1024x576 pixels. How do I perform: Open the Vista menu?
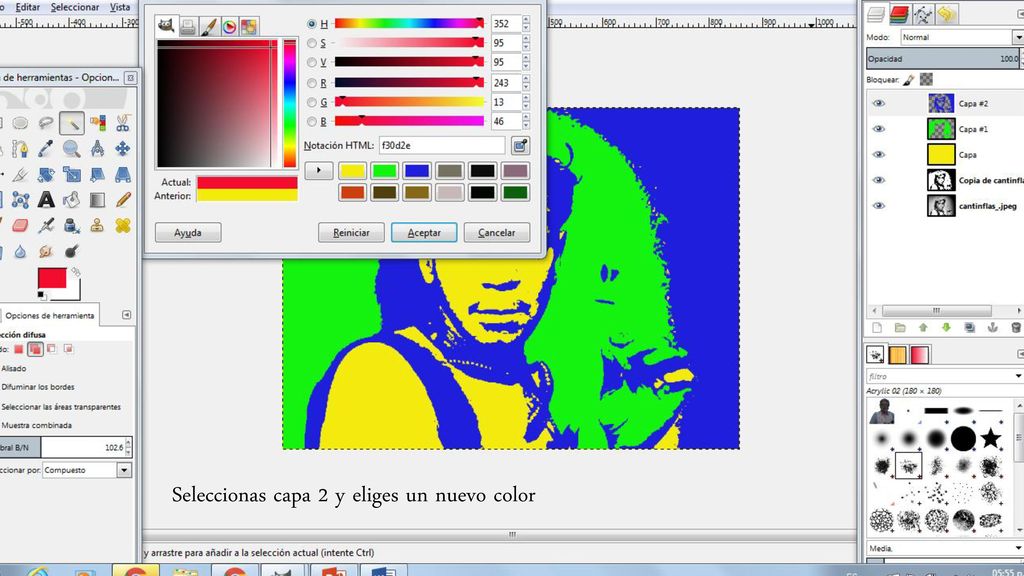(120, 7)
